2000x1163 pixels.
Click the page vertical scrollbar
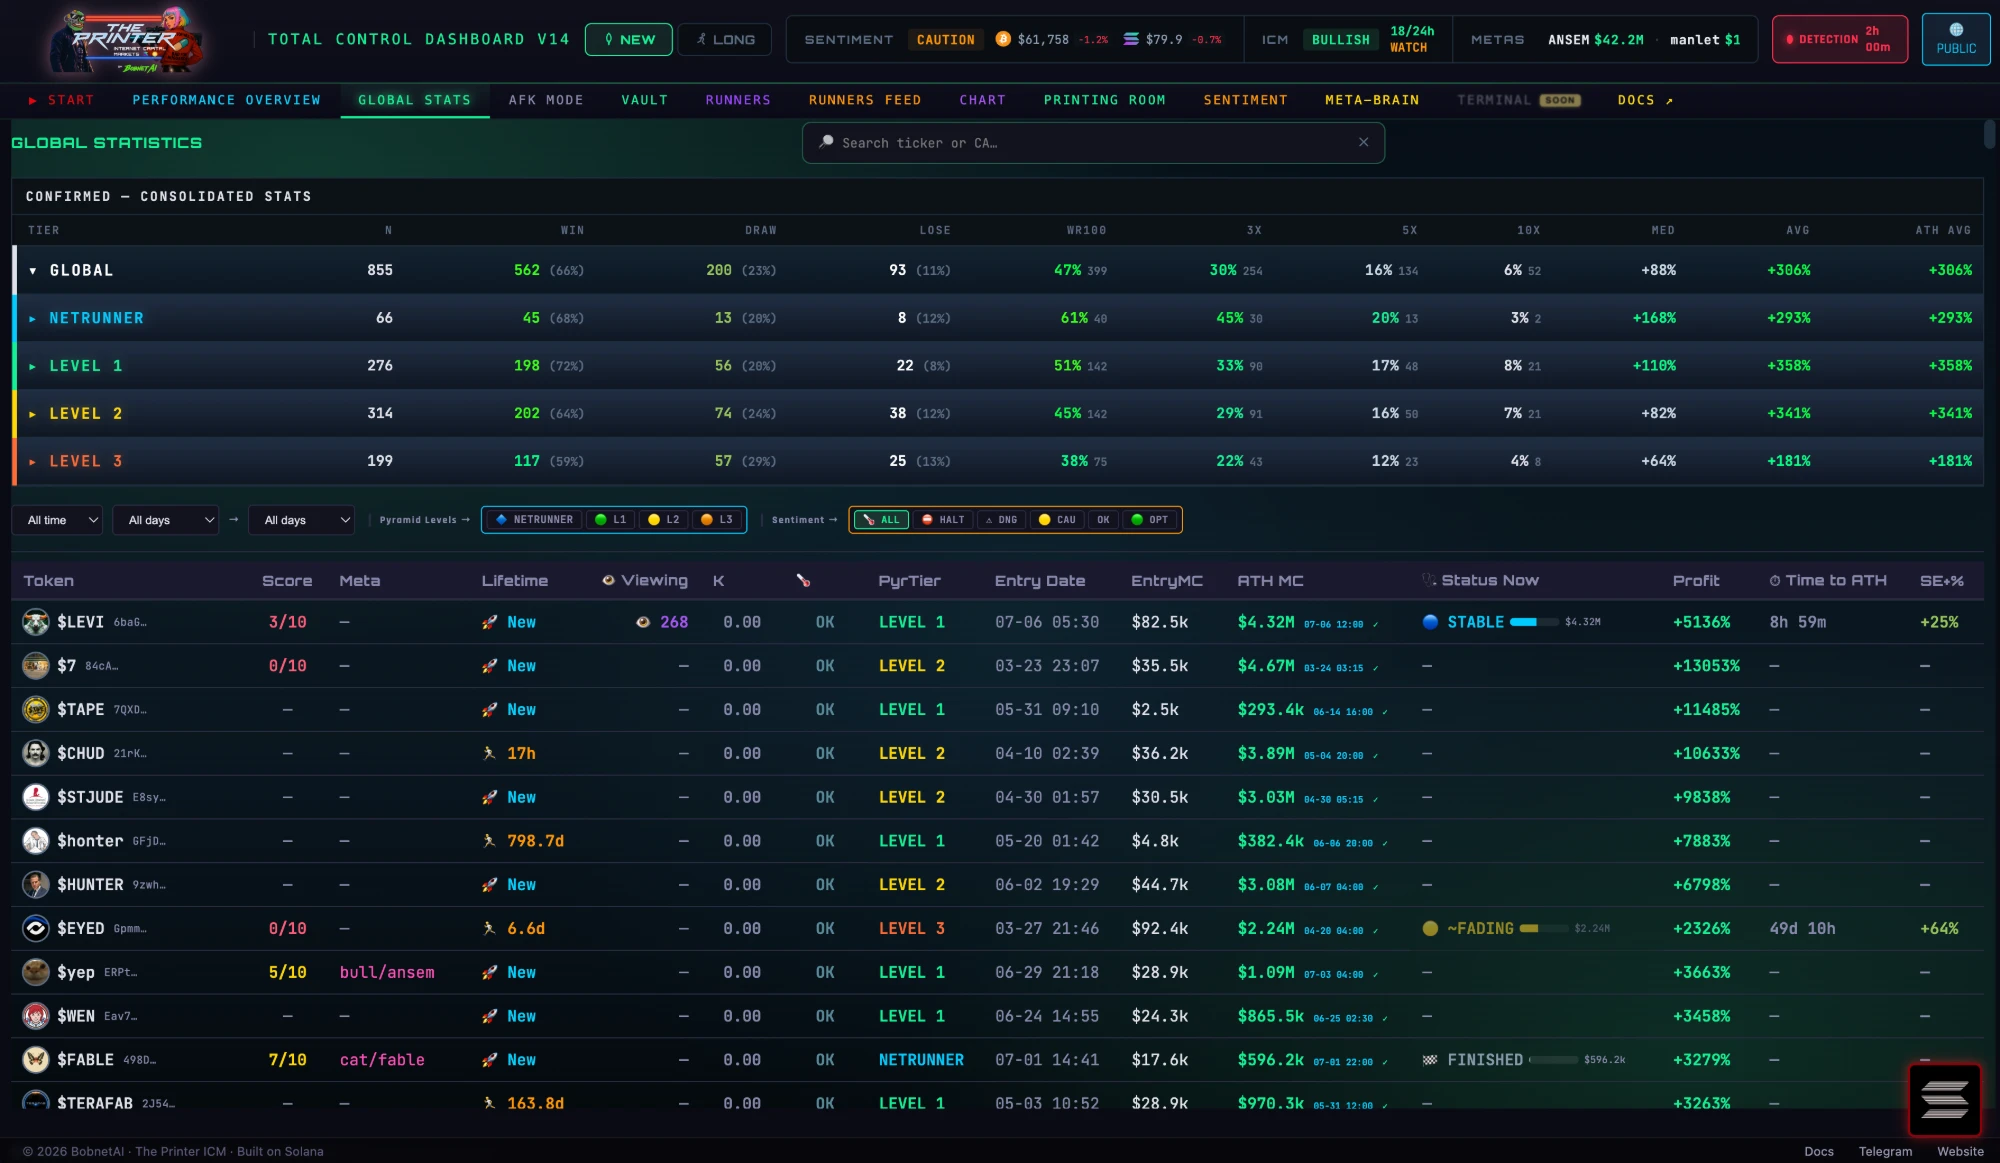1990,134
